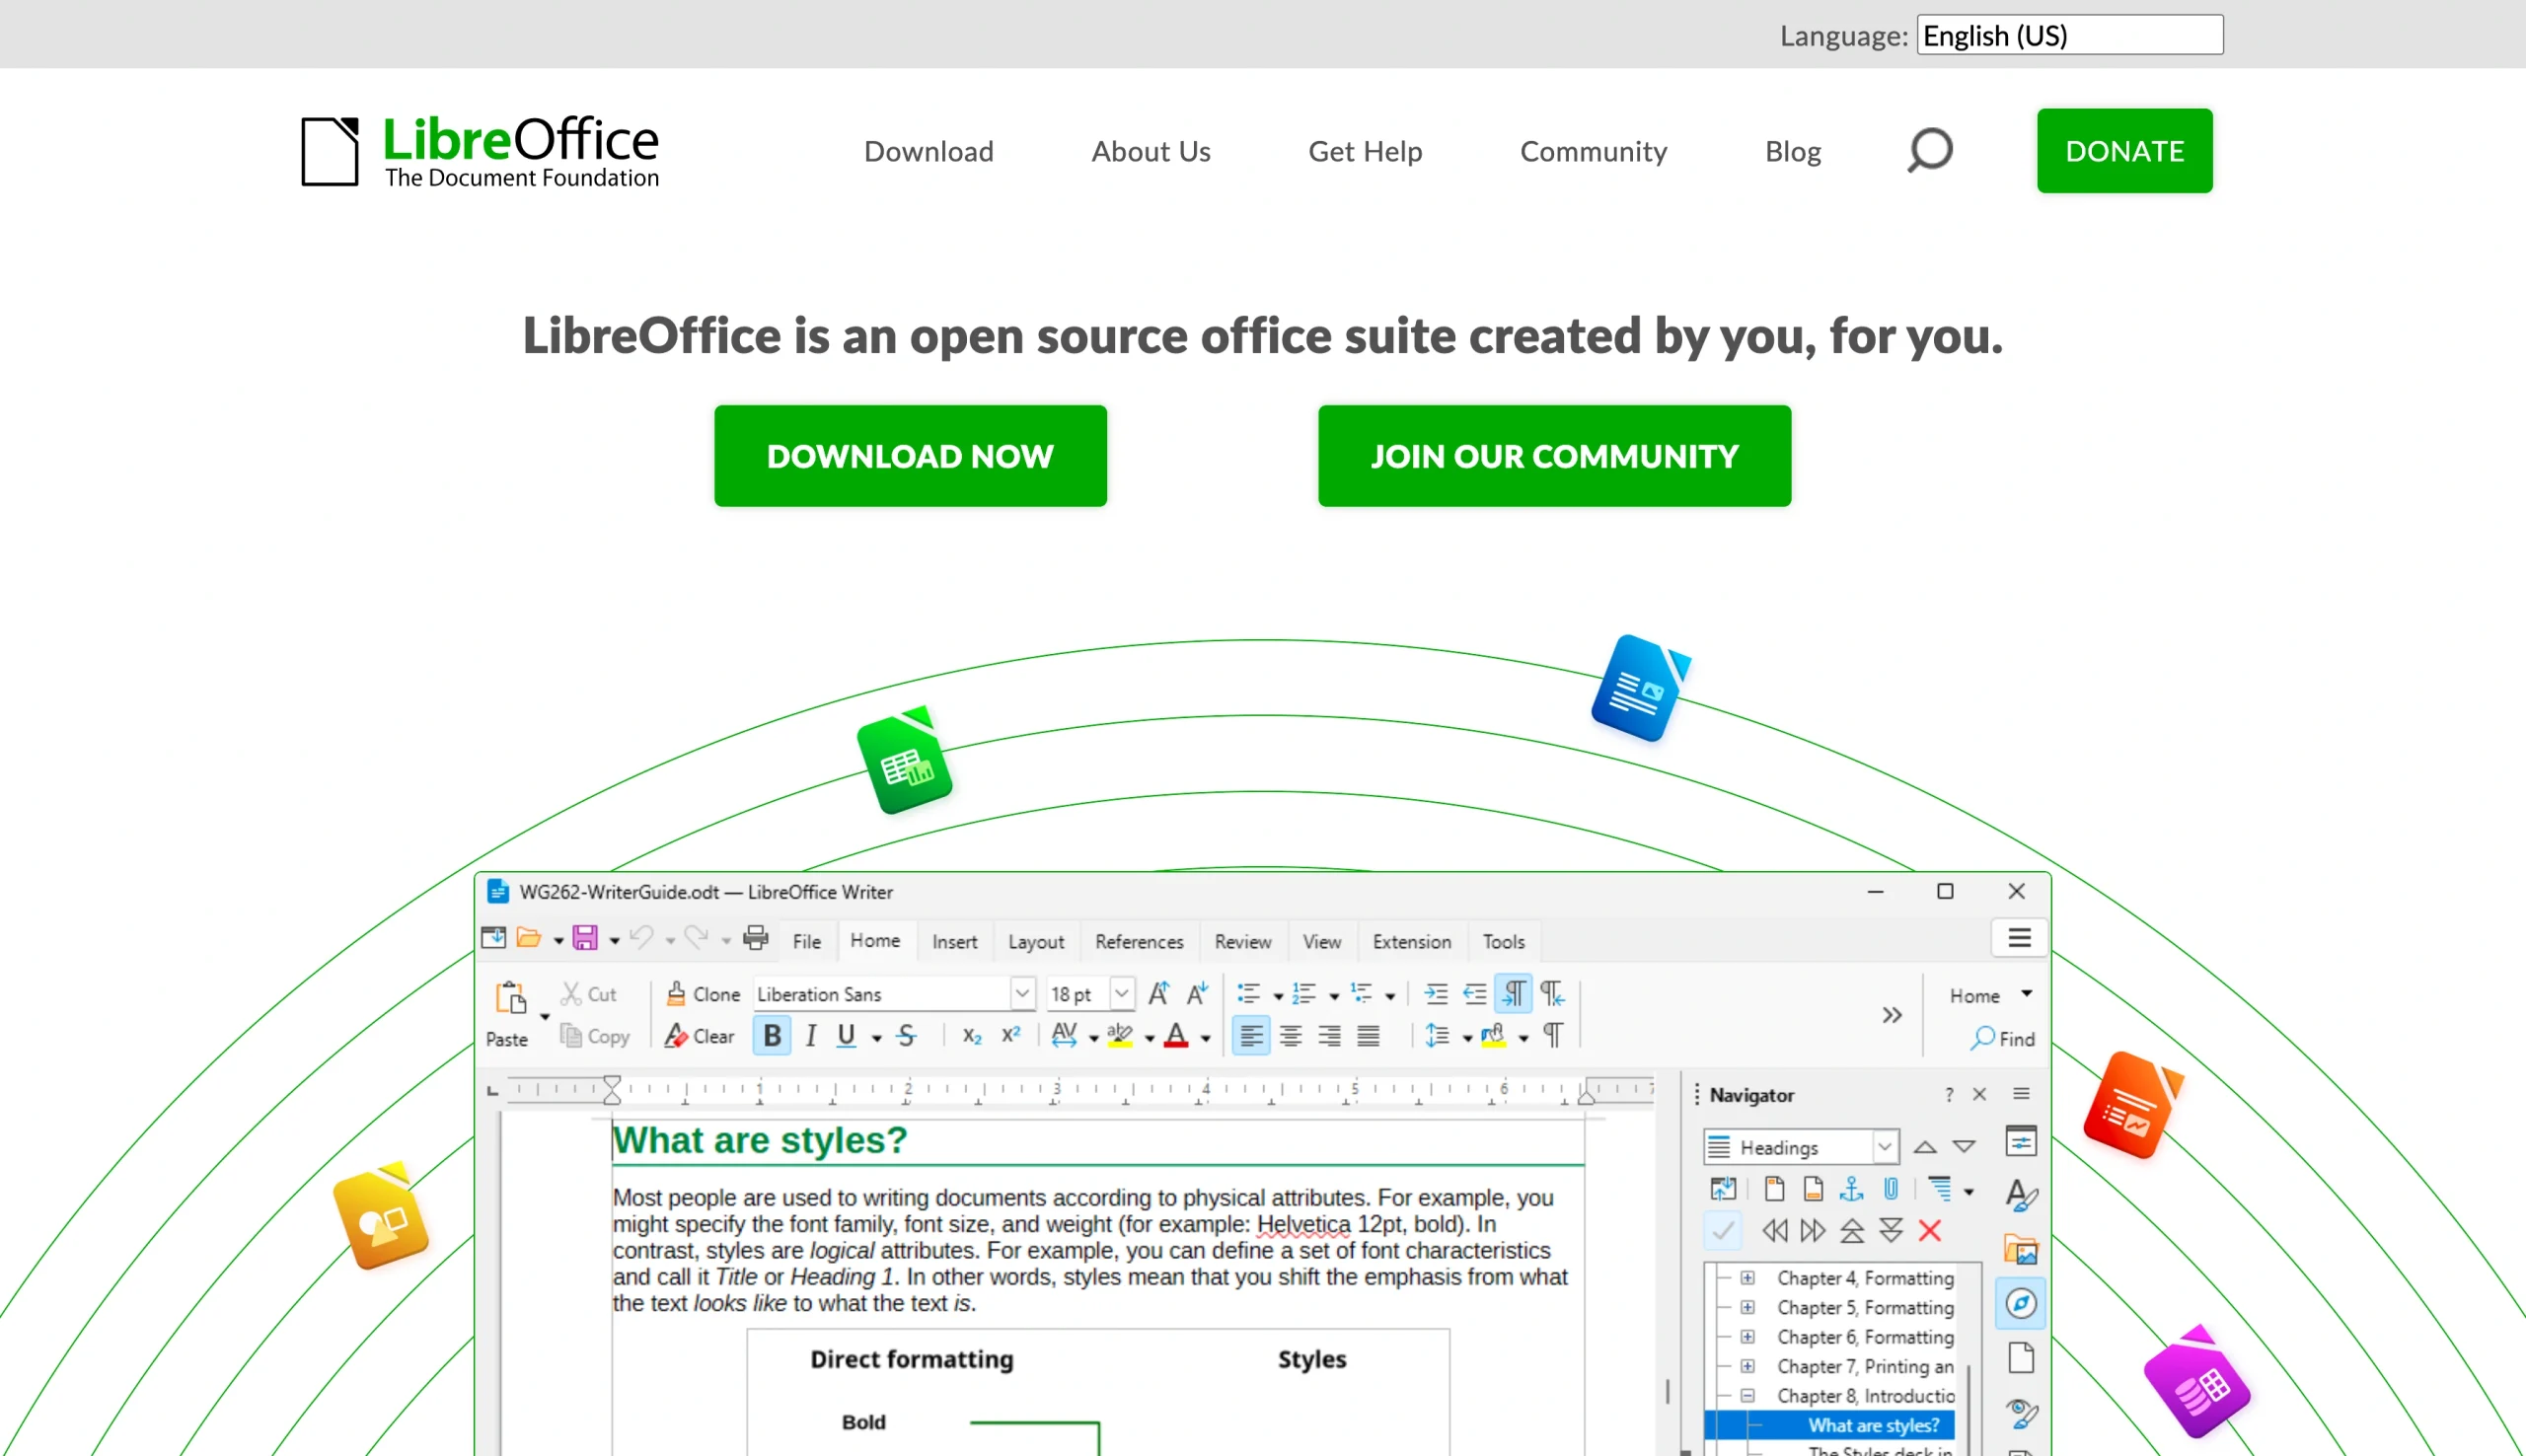Toggle formatting marks pilcrow
2526x1456 pixels.
(1553, 1035)
